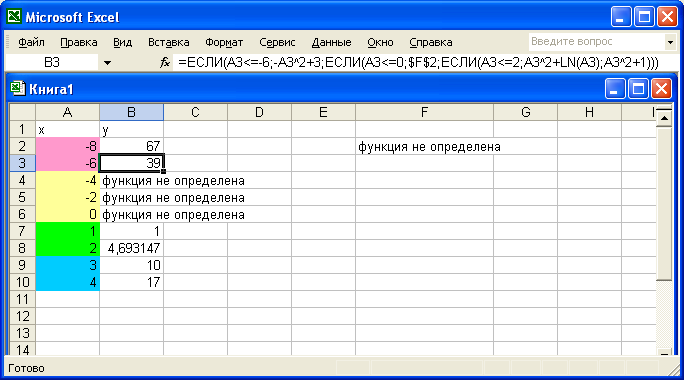This screenshot has width=684, height=380.
Task: Minimize the Microsoft Excel window
Action: 620,17
